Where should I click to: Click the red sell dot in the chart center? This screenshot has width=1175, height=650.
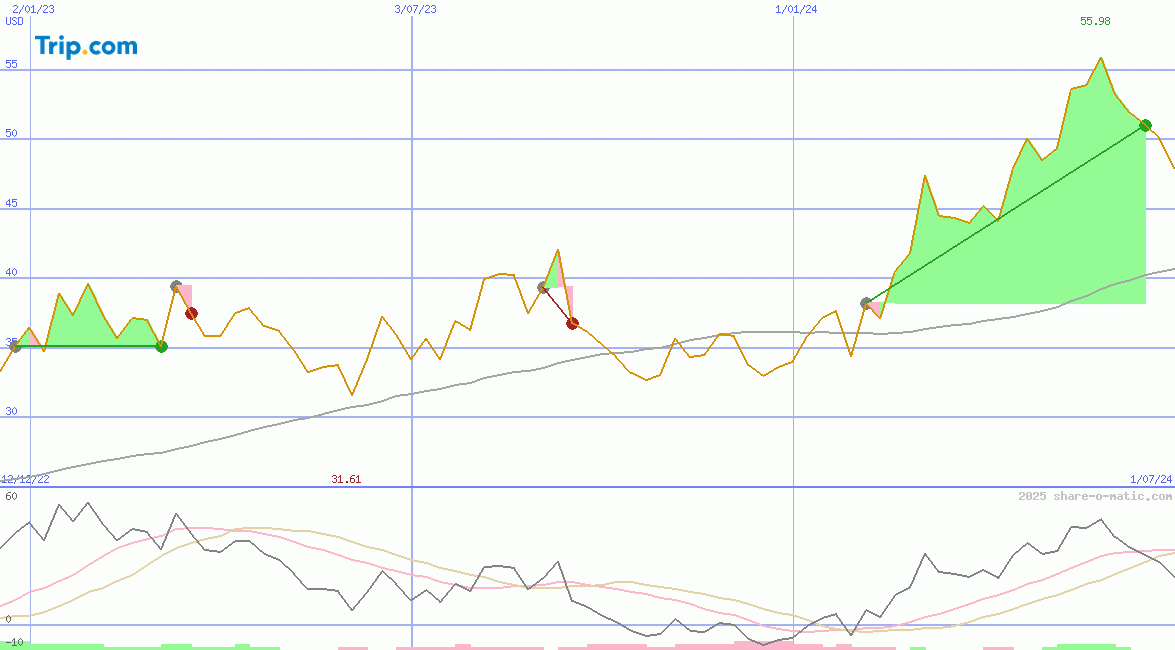[572, 322]
